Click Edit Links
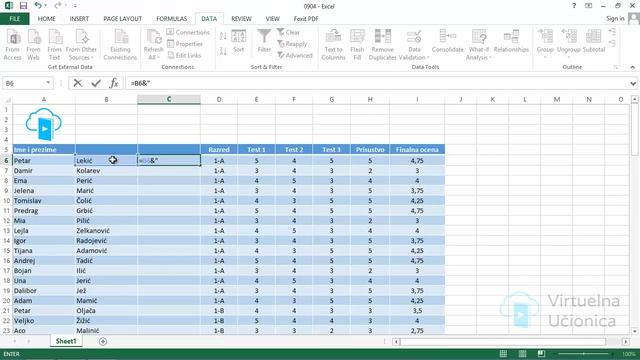Image resolution: width=640 pixels, height=360 pixels. 184,55
